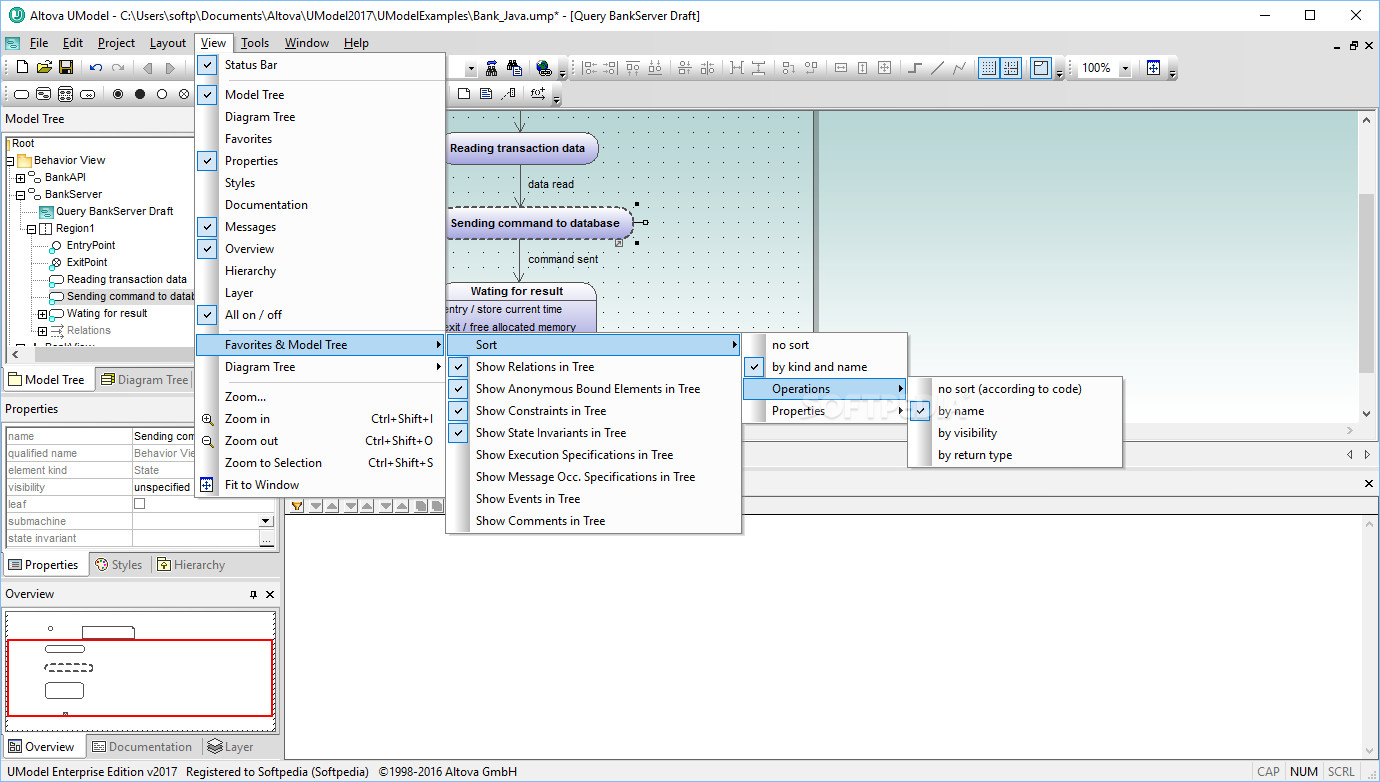
Task: Click the Note link dashed-line icon
Action: point(508,94)
